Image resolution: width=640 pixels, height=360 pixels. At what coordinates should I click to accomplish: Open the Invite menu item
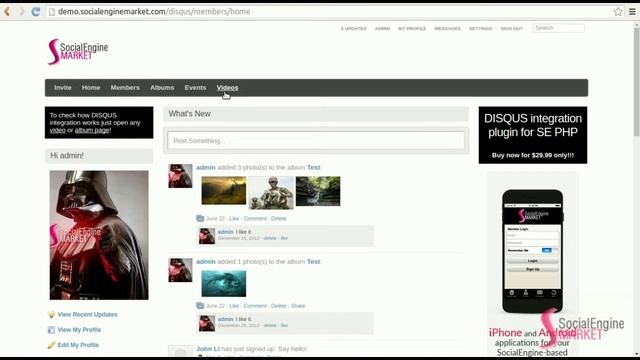click(63, 87)
